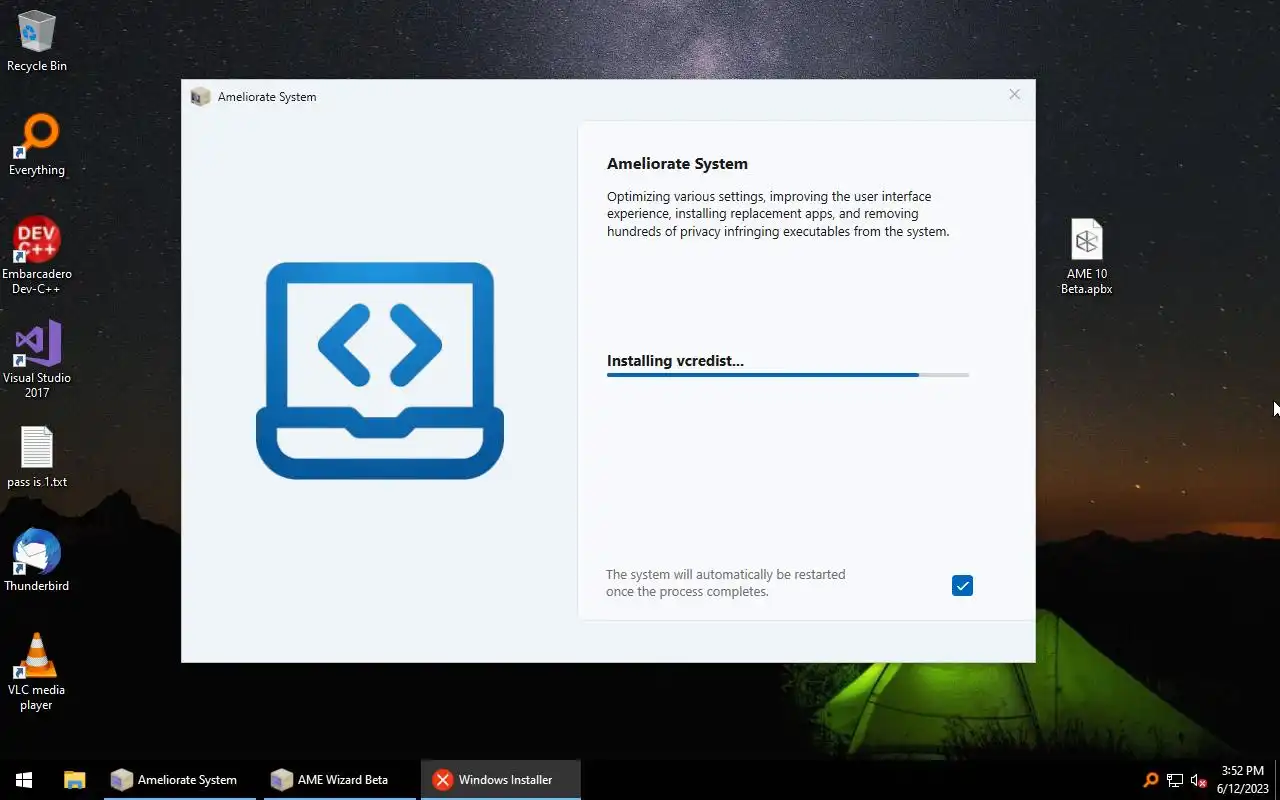Select the AME 10 Beta.apbx file
This screenshot has height=800, width=1280.
point(1087,257)
